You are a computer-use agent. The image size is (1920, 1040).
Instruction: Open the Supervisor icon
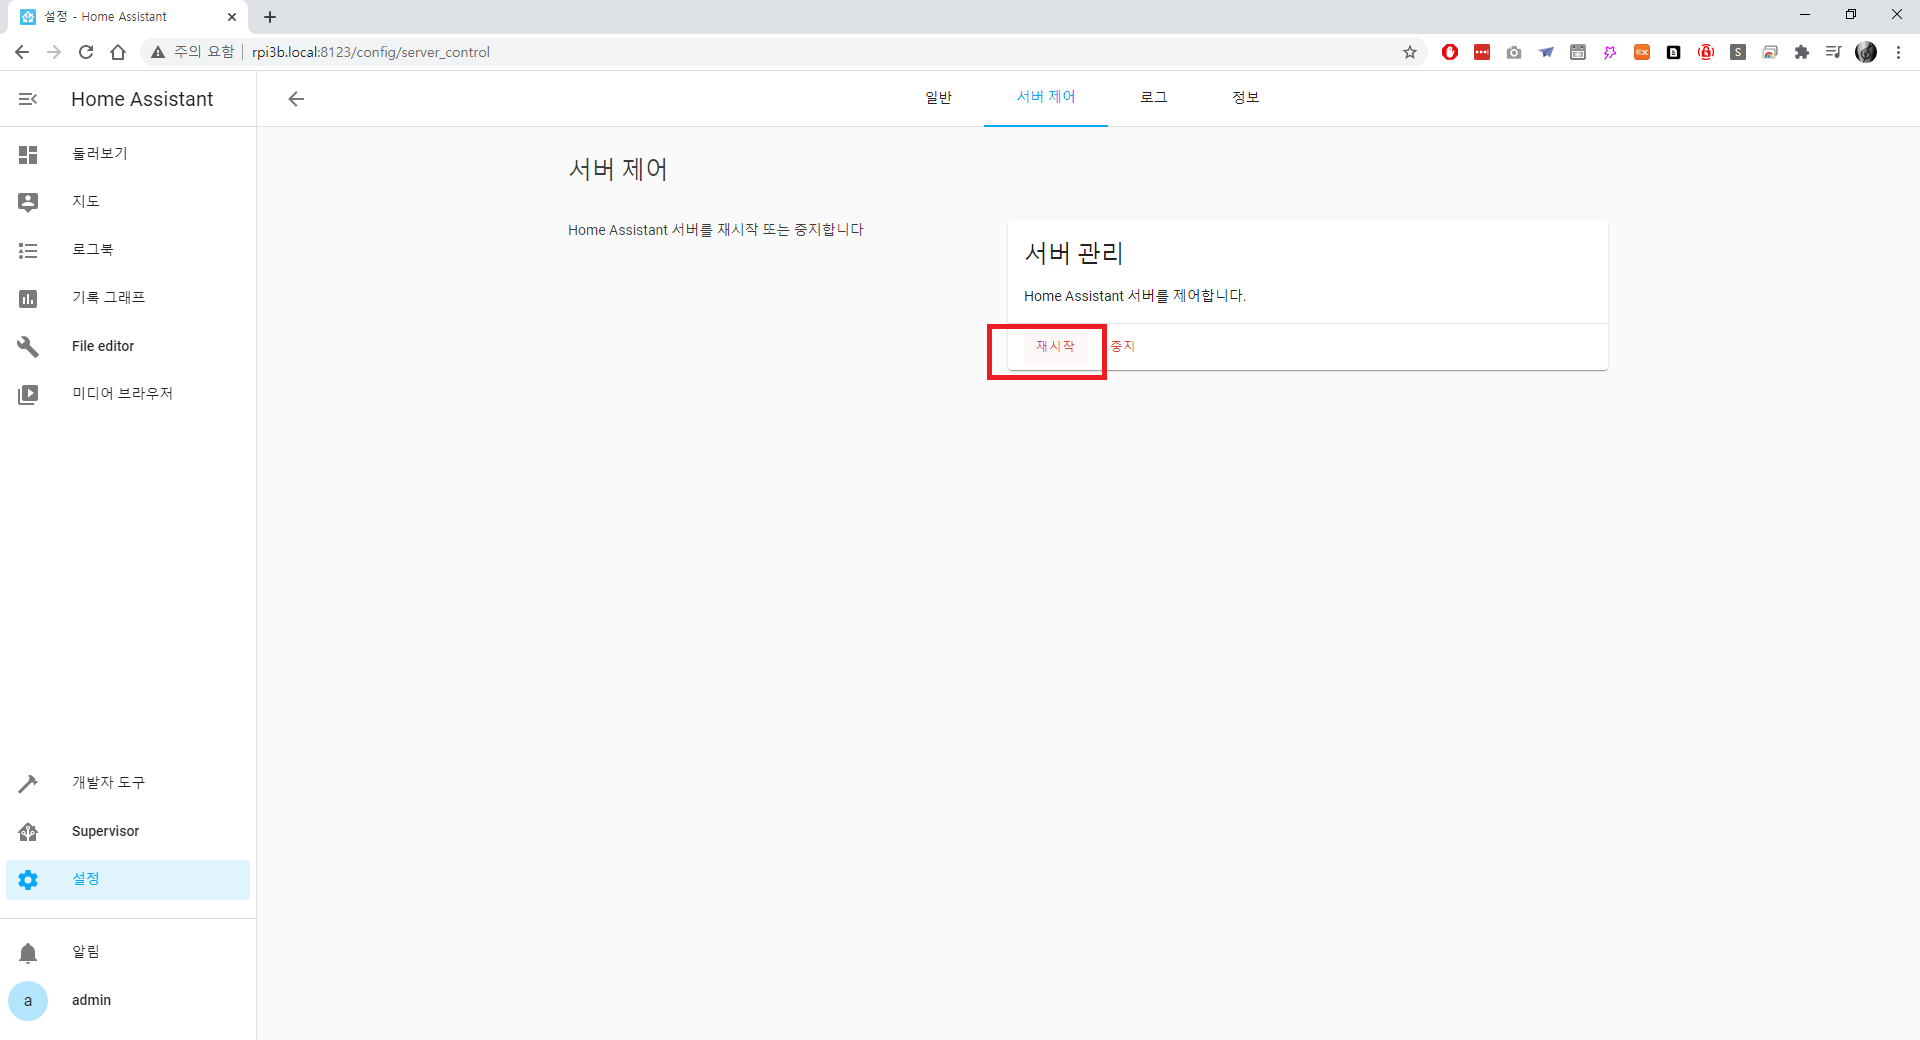pos(28,831)
